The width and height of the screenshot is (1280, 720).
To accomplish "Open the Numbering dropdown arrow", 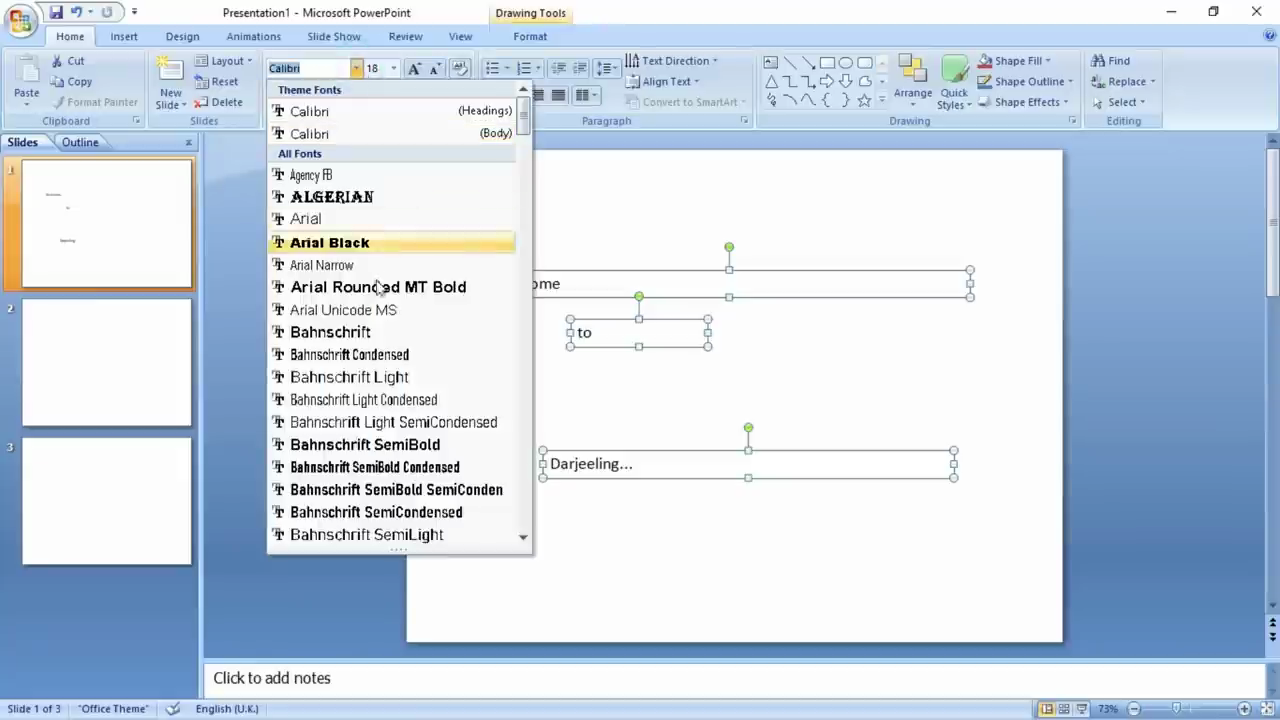I will 538,68.
